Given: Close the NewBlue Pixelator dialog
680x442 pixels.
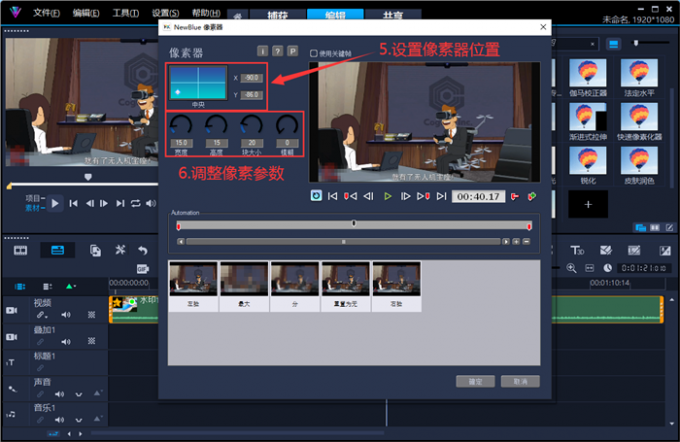Looking at the screenshot, I should [x=543, y=27].
